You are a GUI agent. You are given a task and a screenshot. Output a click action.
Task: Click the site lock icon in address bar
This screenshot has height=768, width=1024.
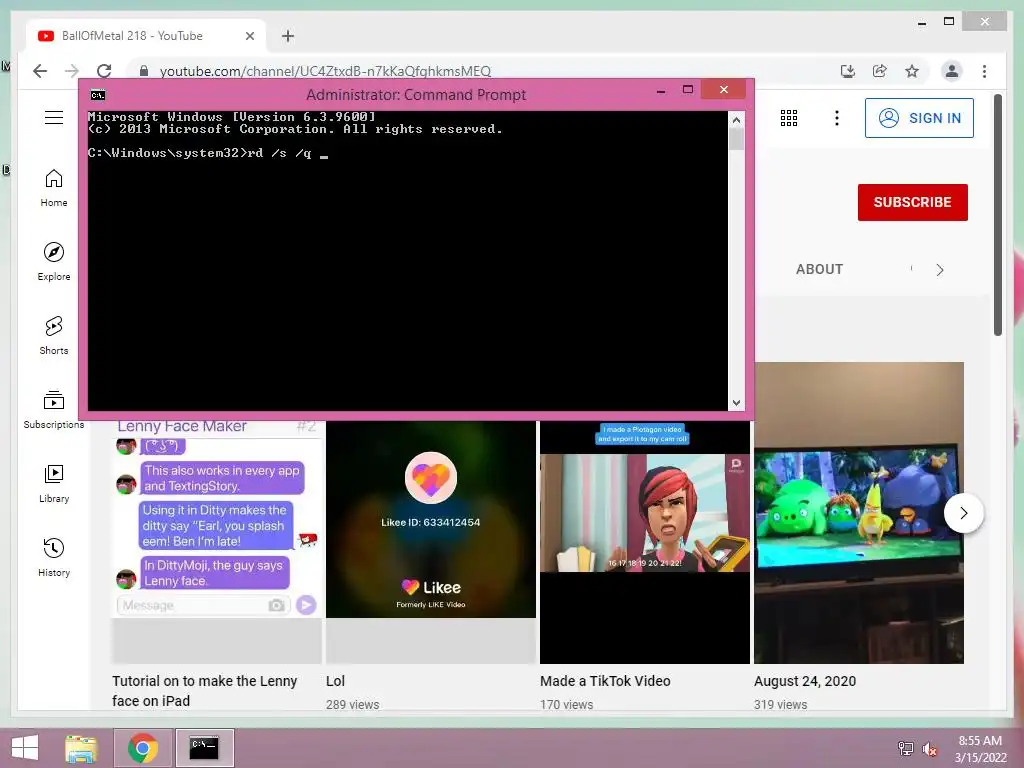(144, 71)
